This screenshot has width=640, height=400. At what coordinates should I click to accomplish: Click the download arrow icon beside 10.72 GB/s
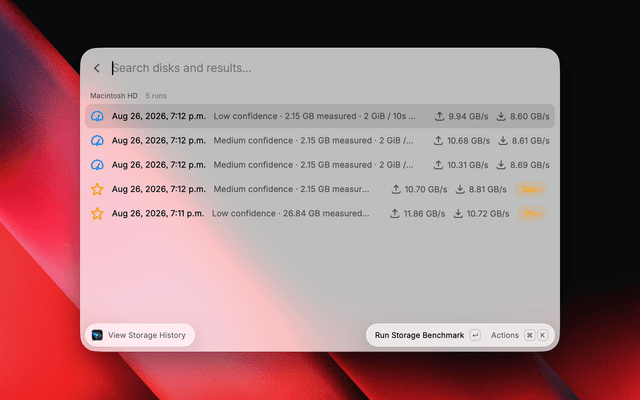(458, 213)
